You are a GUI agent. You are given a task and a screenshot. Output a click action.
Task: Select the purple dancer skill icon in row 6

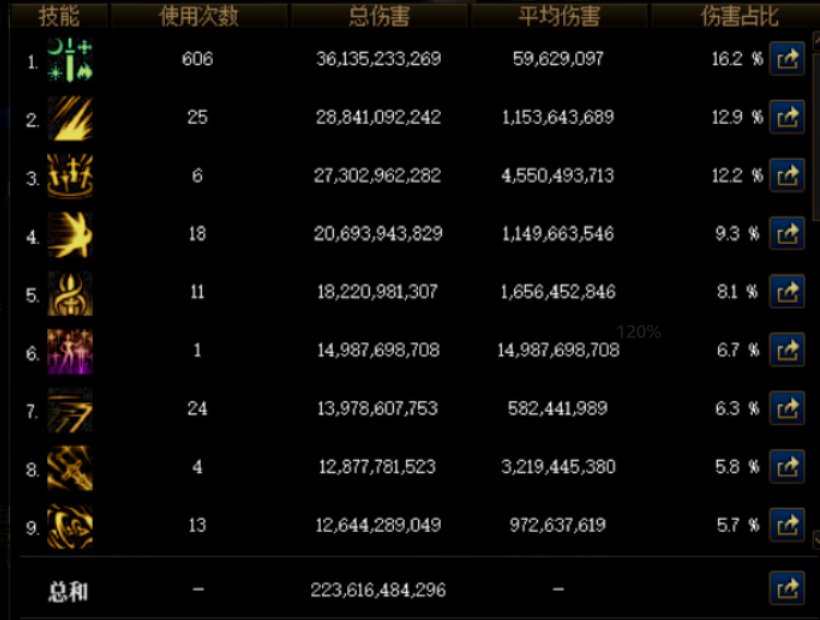coord(70,352)
